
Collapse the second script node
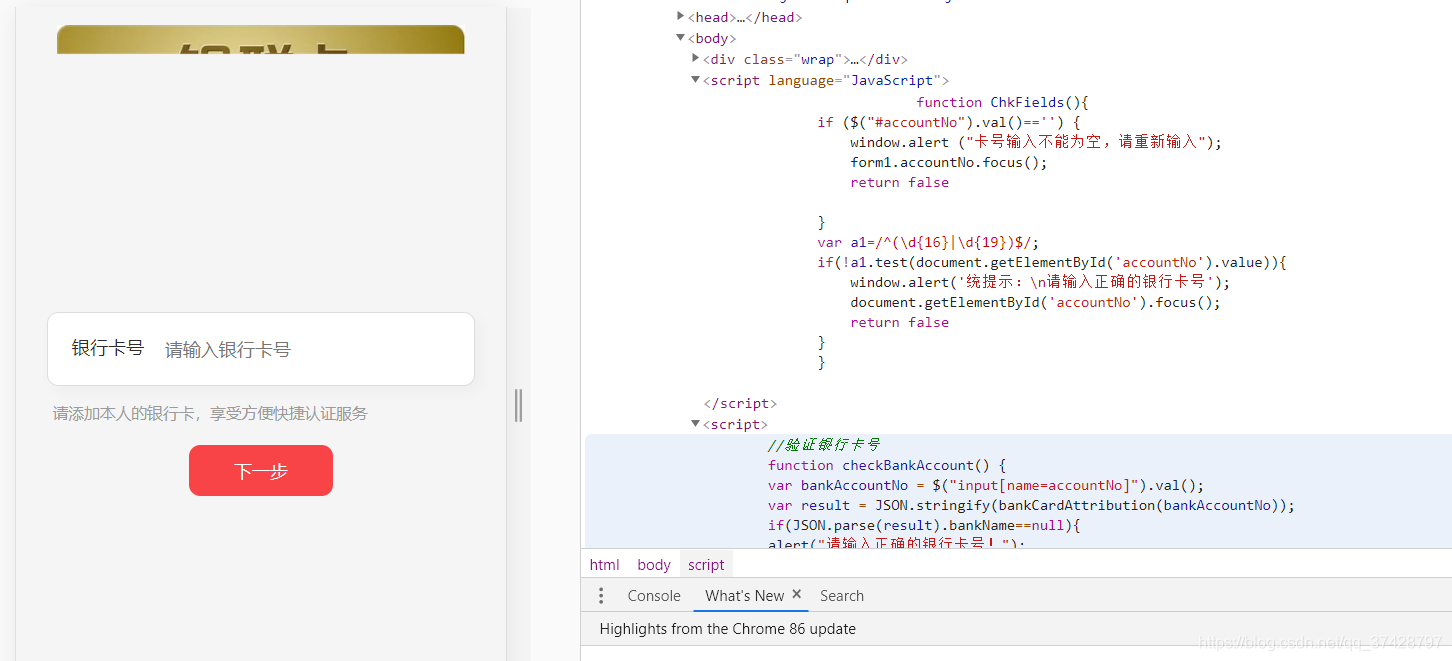point(696,424)
